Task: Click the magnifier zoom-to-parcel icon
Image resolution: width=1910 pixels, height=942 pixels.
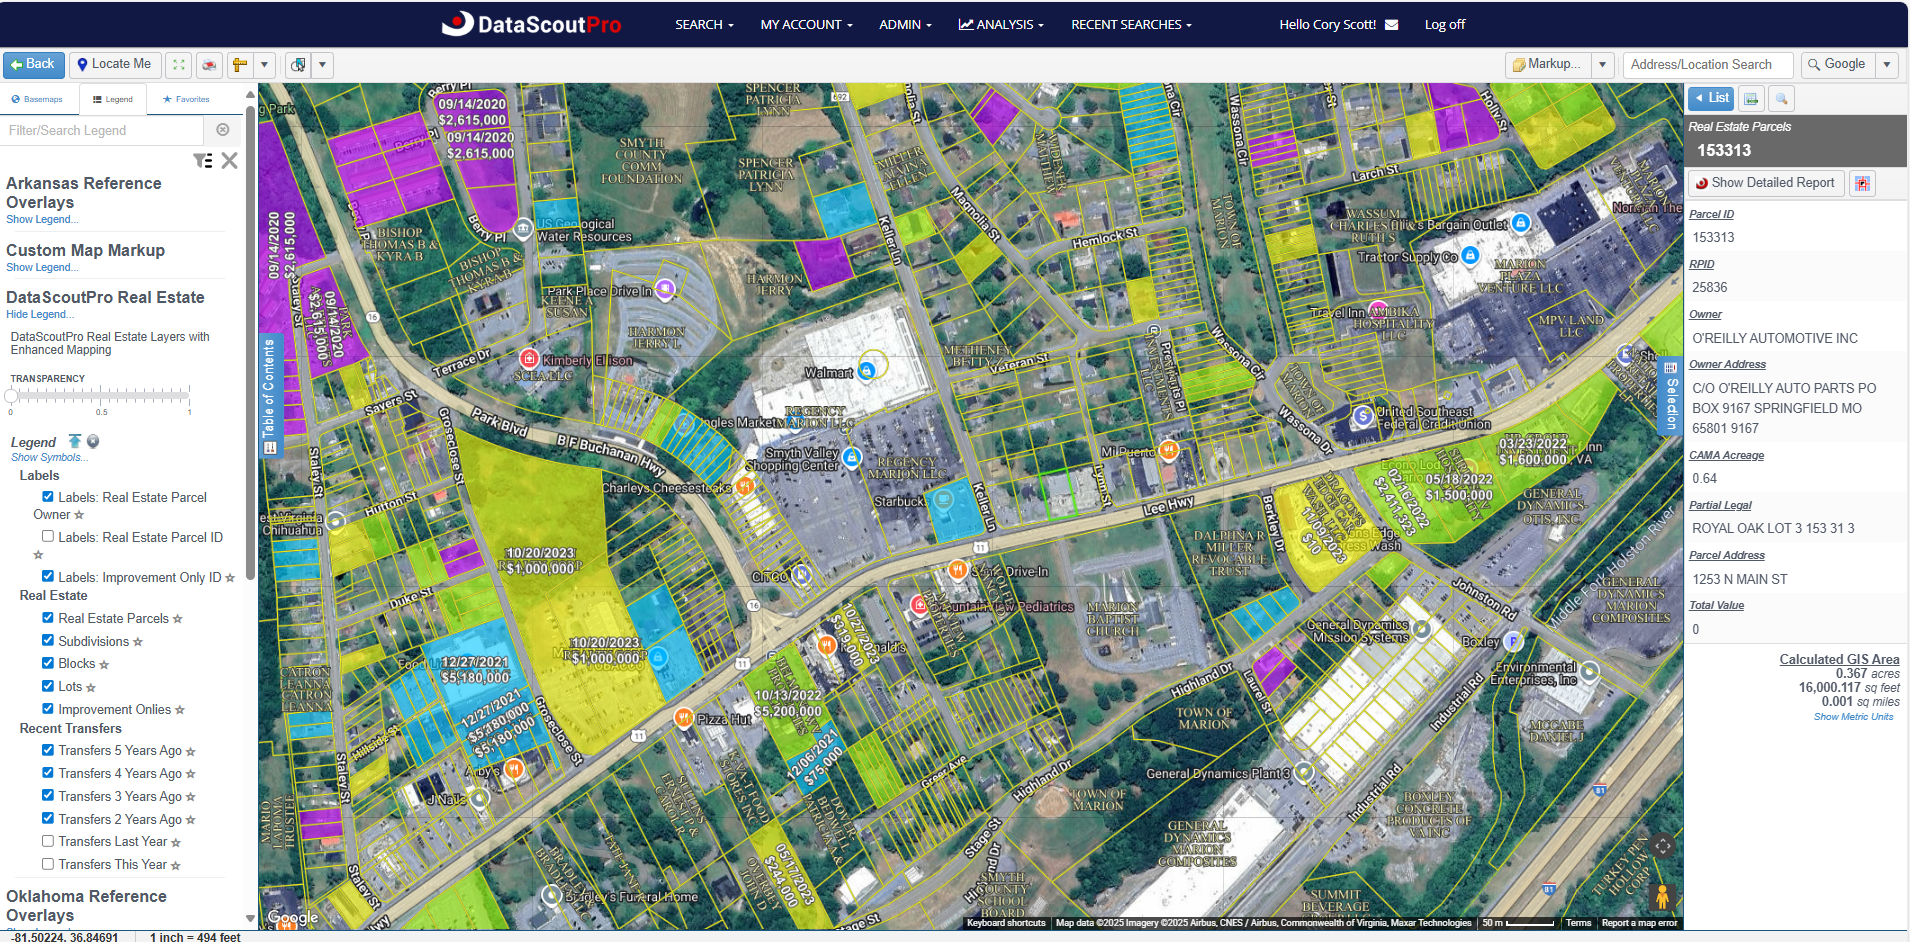Action: tap(1781, 98)
